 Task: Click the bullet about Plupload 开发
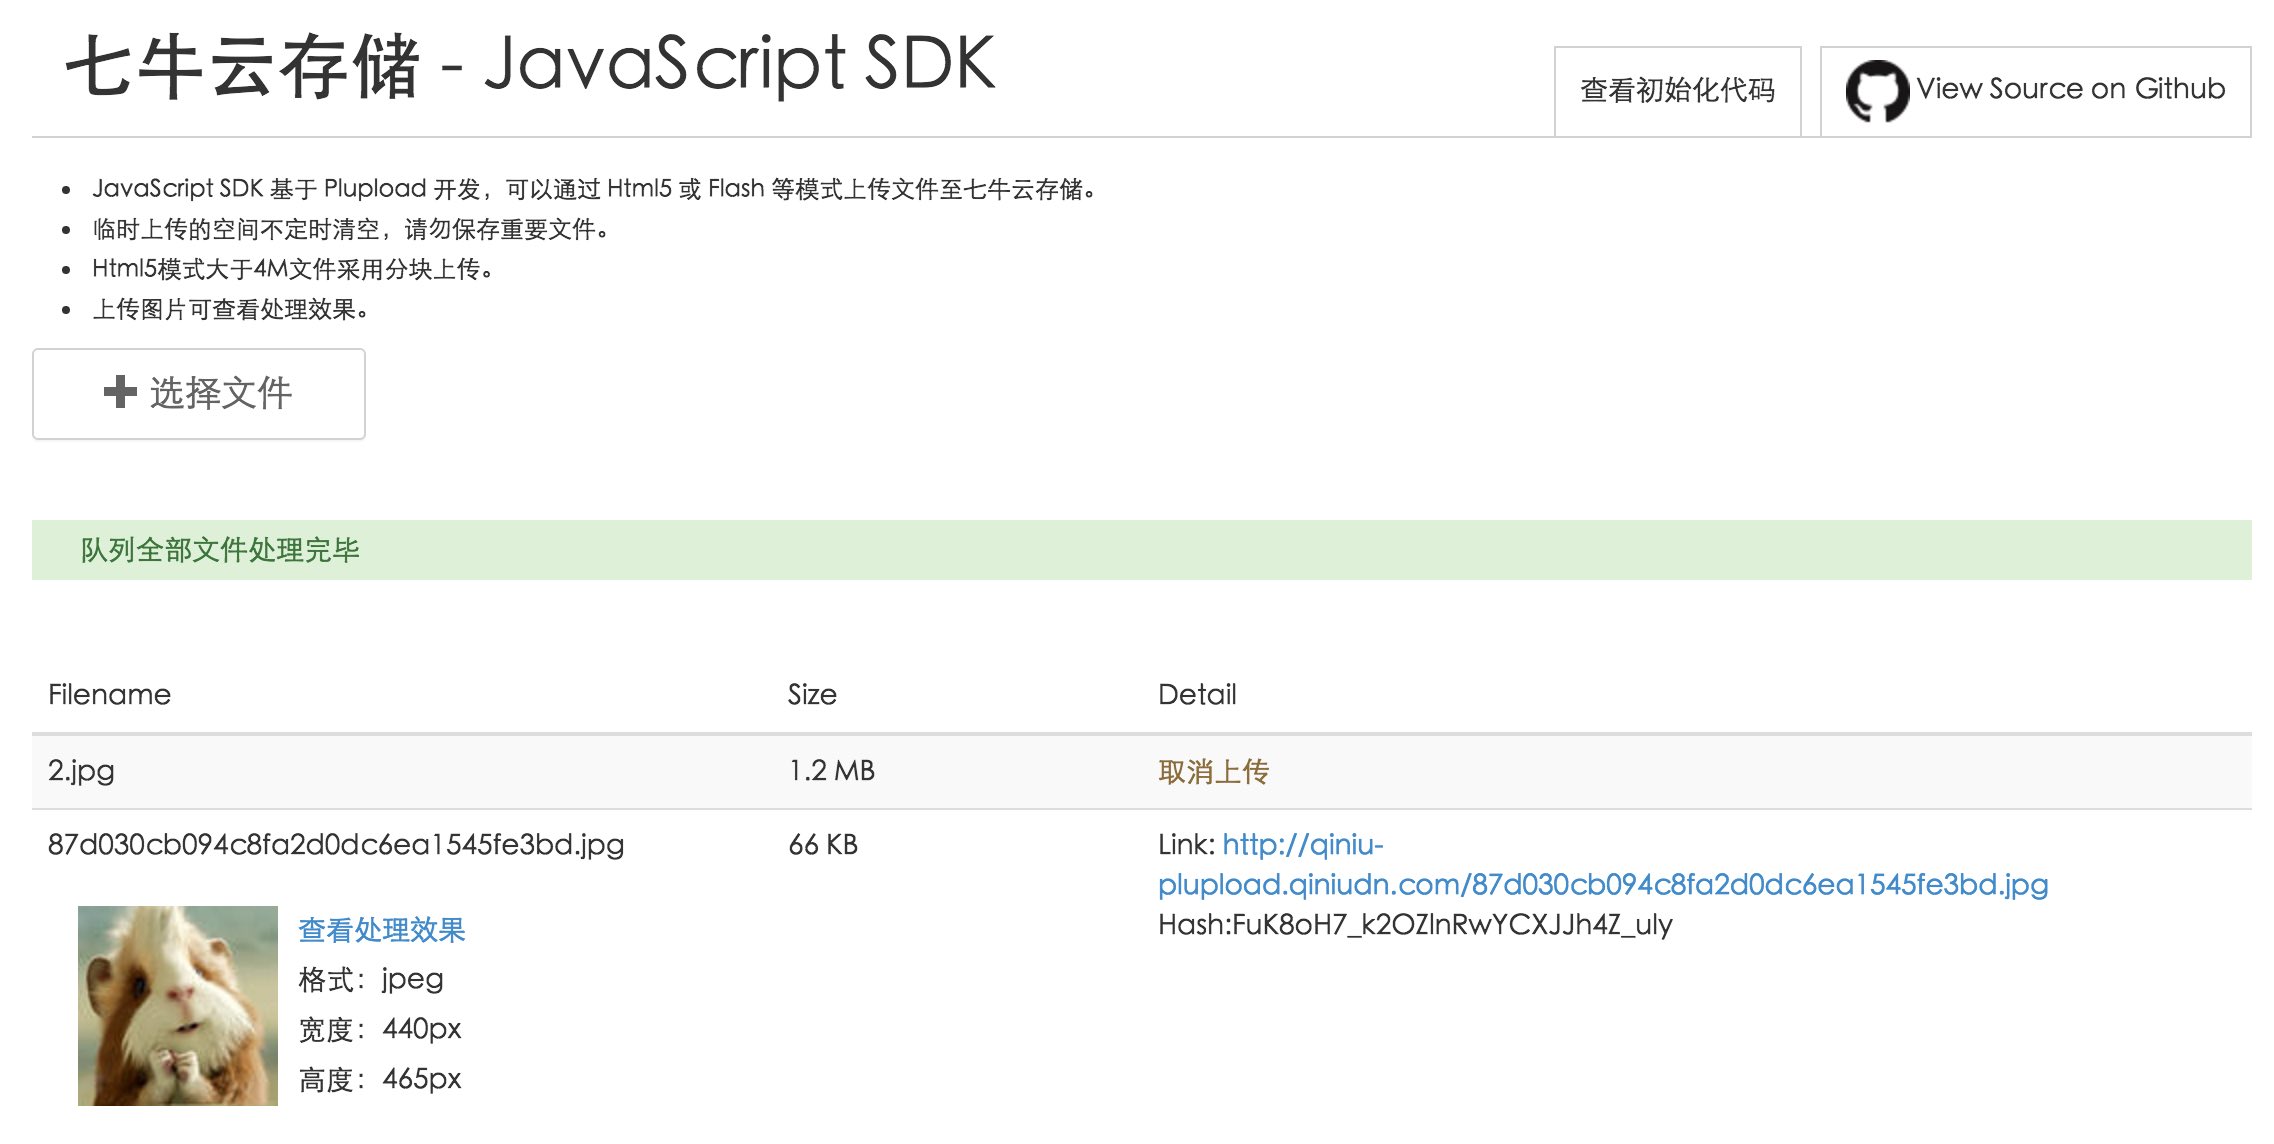coord(594,189)
